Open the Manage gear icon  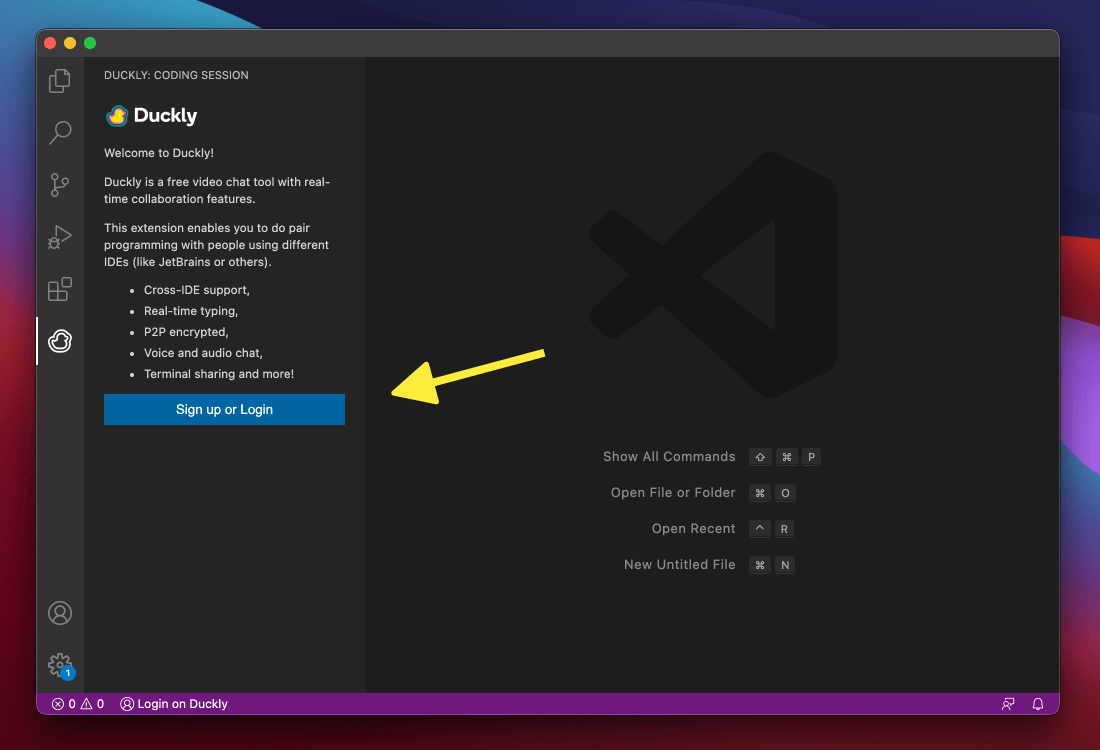(x=60, y=664)
